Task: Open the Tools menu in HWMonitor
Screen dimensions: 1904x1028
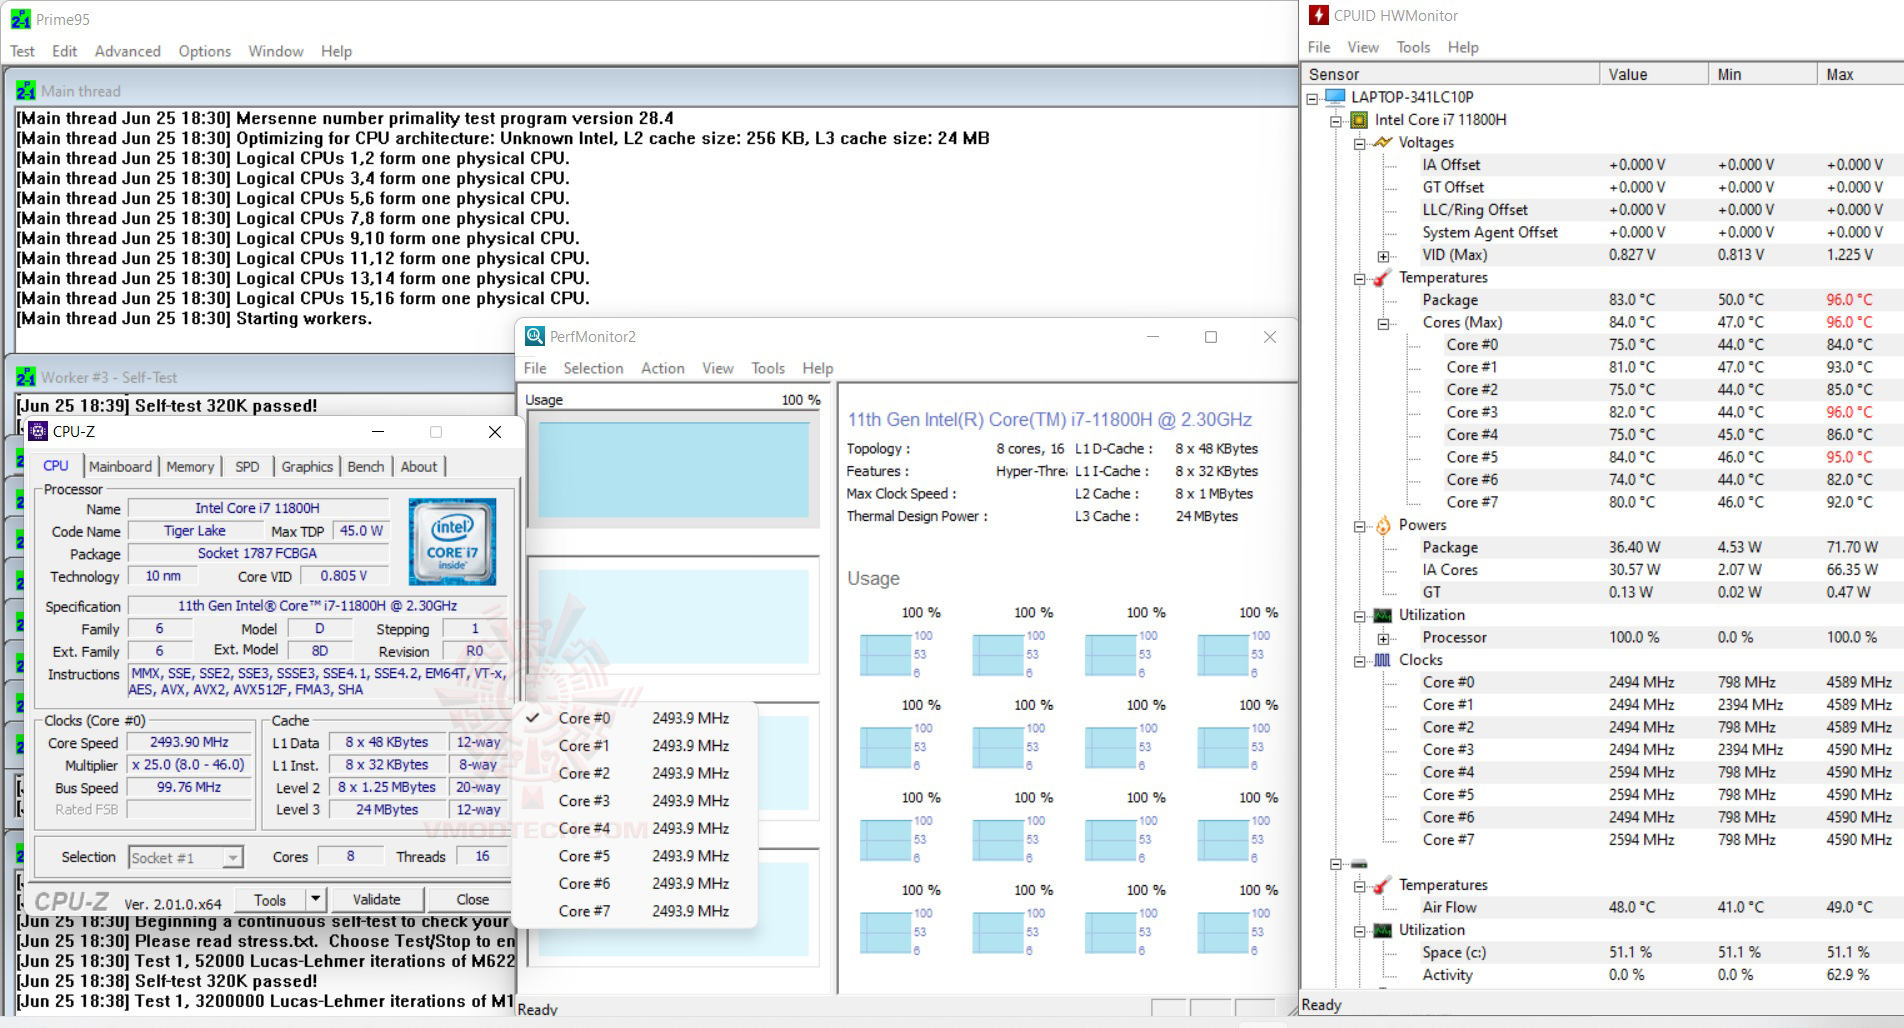Action: point(1413,47)
